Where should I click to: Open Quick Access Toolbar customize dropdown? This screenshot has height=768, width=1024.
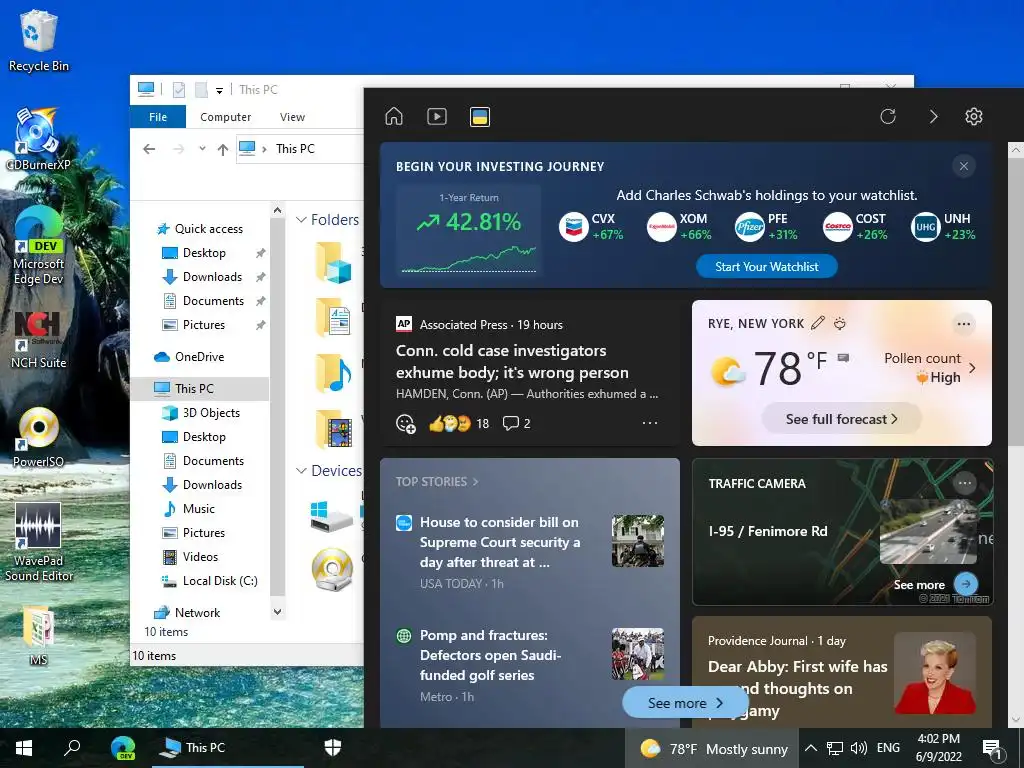point(219,91)
